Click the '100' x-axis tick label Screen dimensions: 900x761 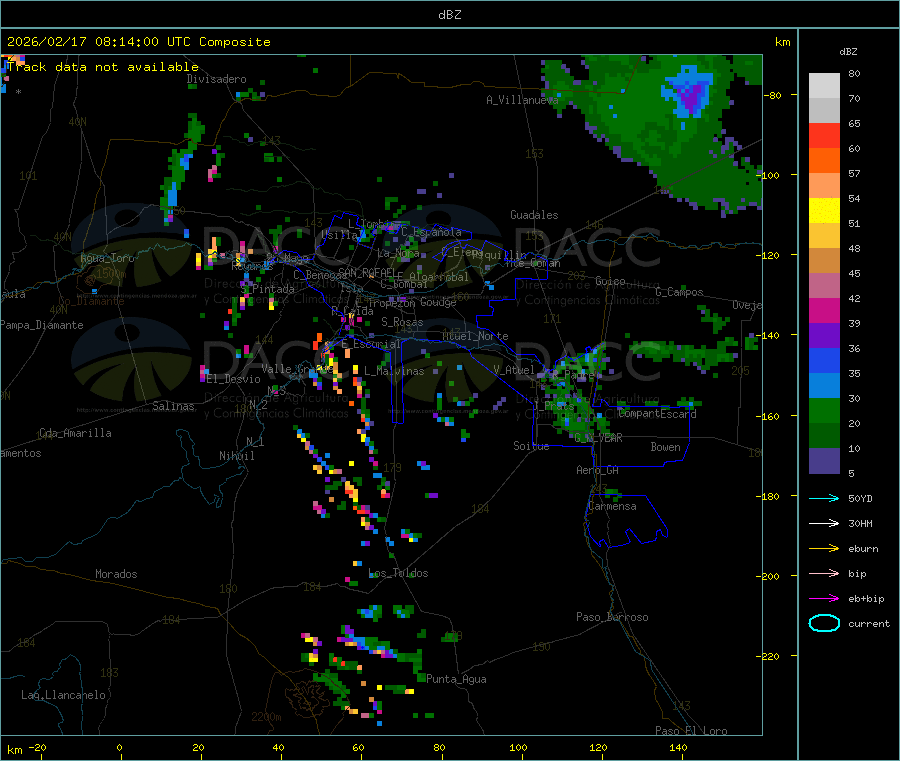(518, 747)
